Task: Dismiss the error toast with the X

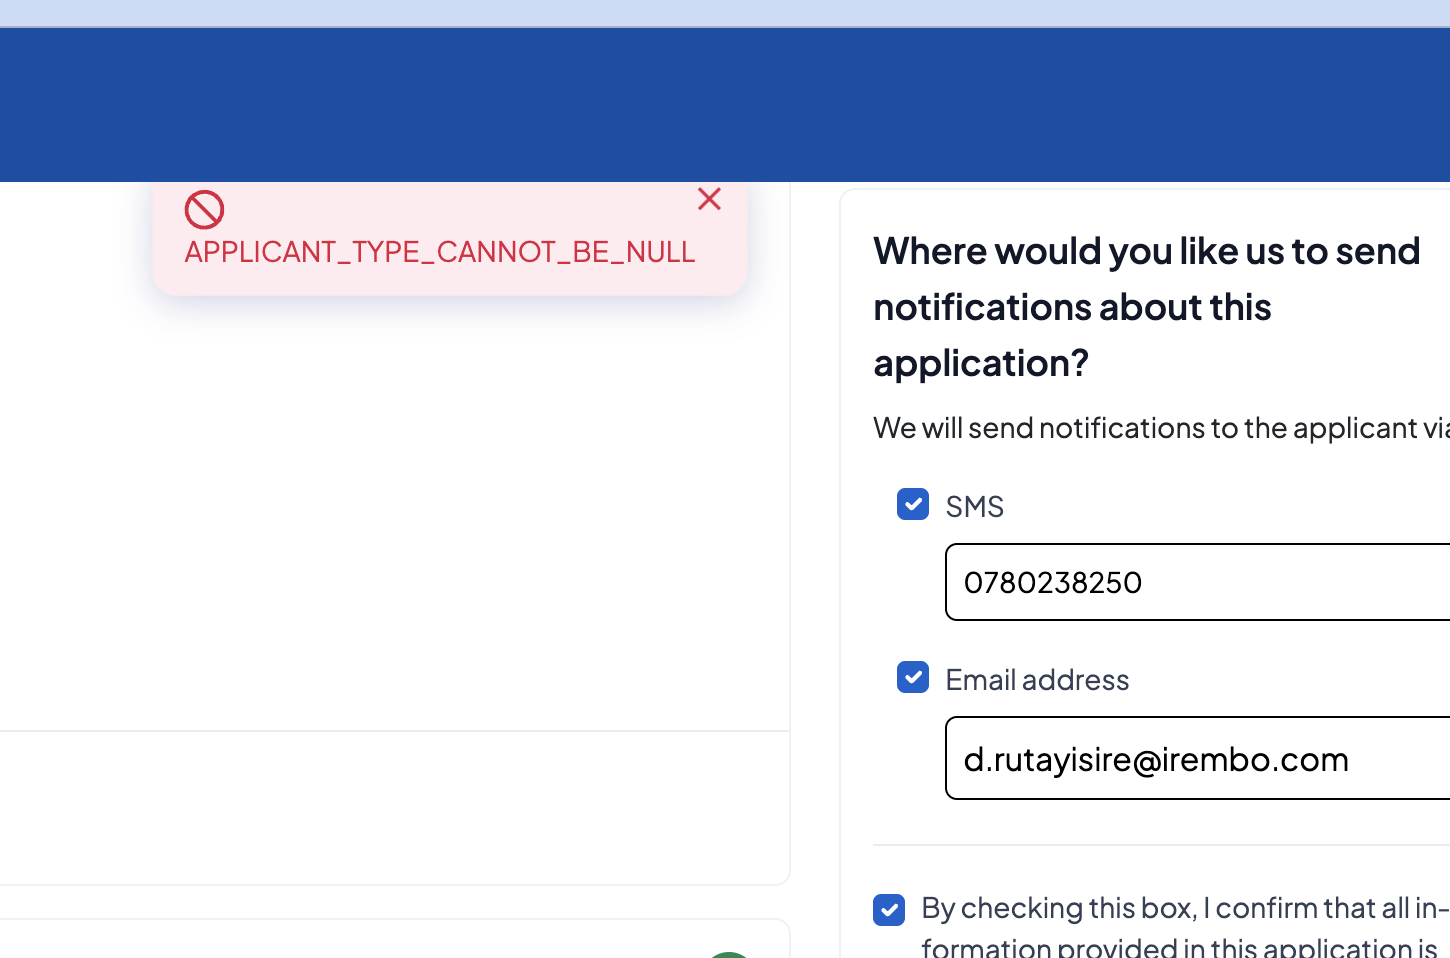Action: pos(709,199)
